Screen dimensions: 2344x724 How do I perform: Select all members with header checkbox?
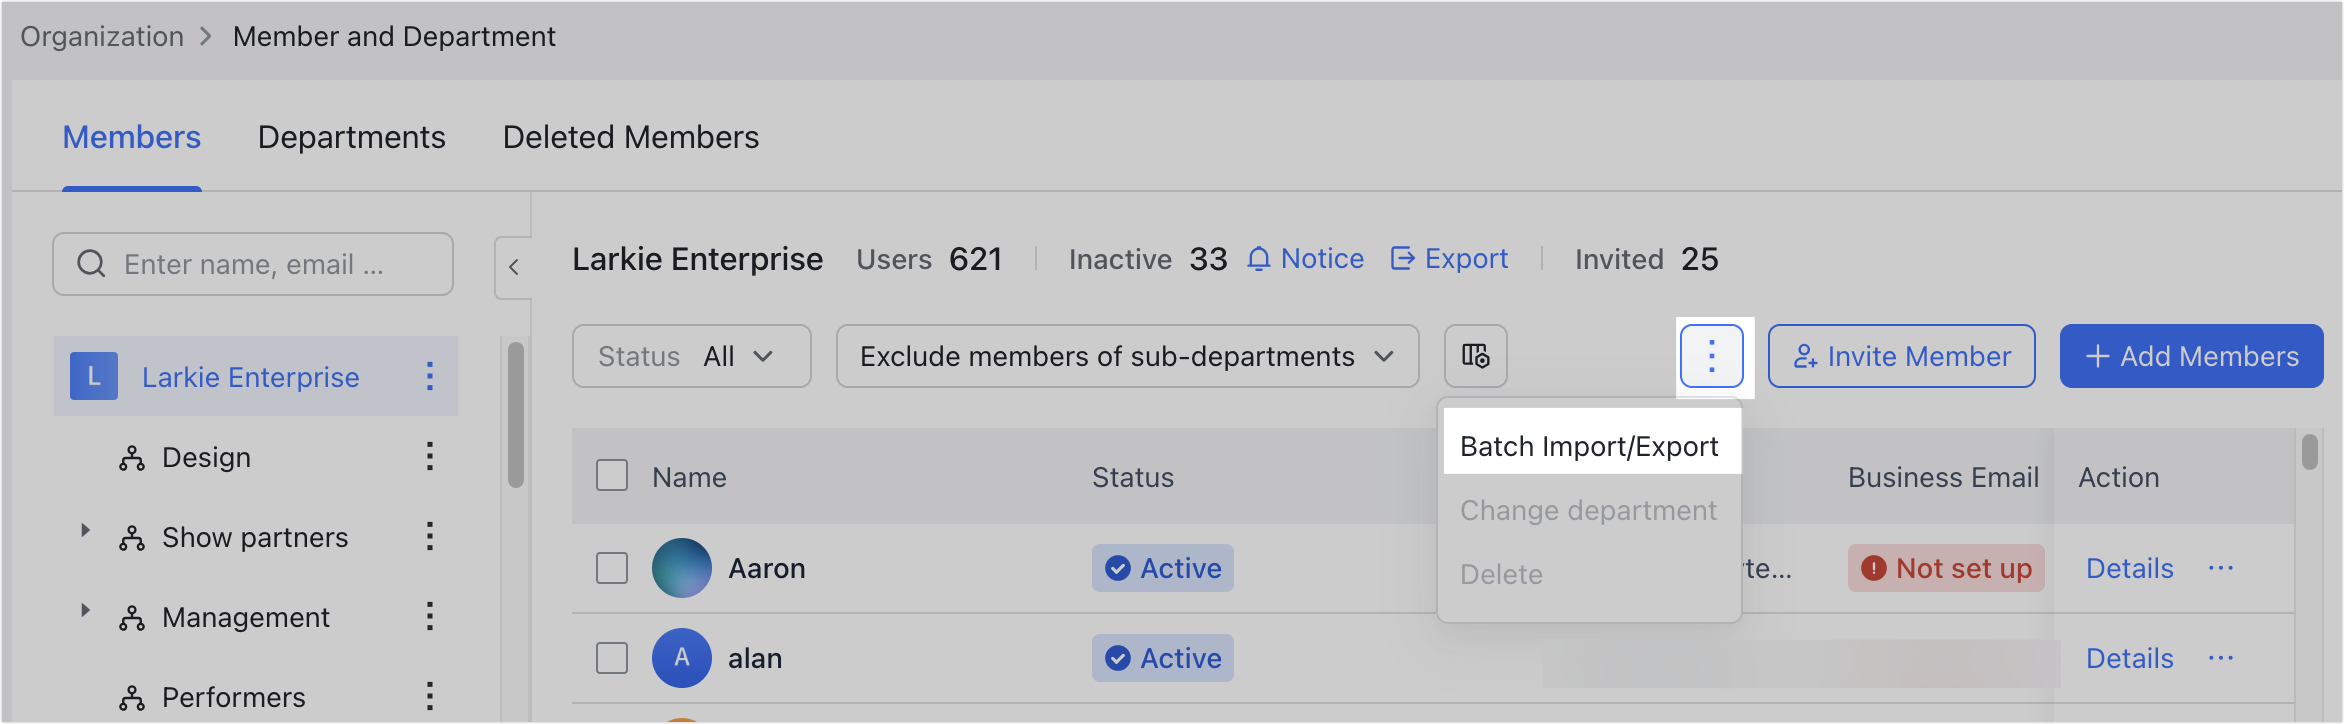[x=612, y=476]
